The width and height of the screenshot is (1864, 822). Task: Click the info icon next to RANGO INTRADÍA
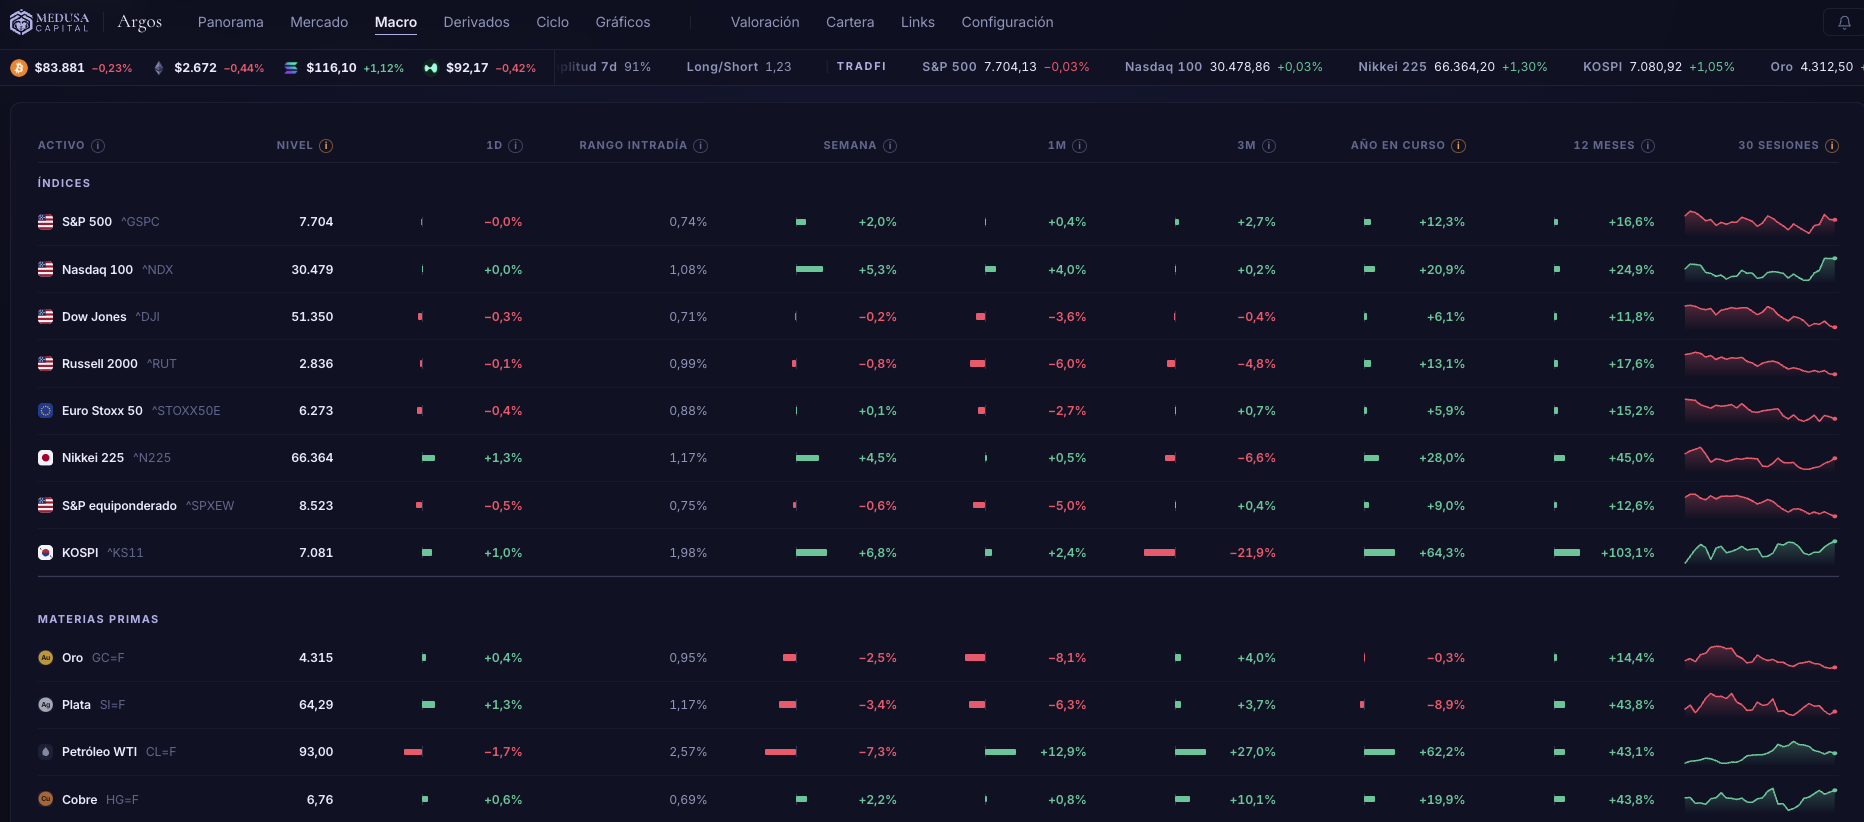click(701, 146)
